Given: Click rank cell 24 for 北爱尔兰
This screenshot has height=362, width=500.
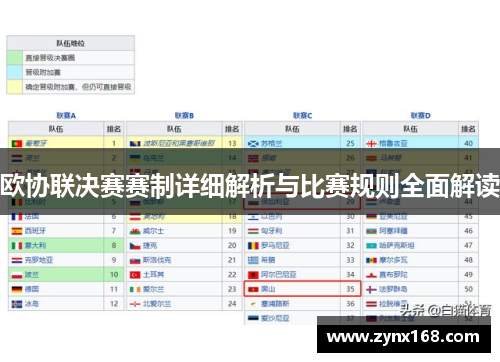Looking at the screenshot, I should pos(232,304).
